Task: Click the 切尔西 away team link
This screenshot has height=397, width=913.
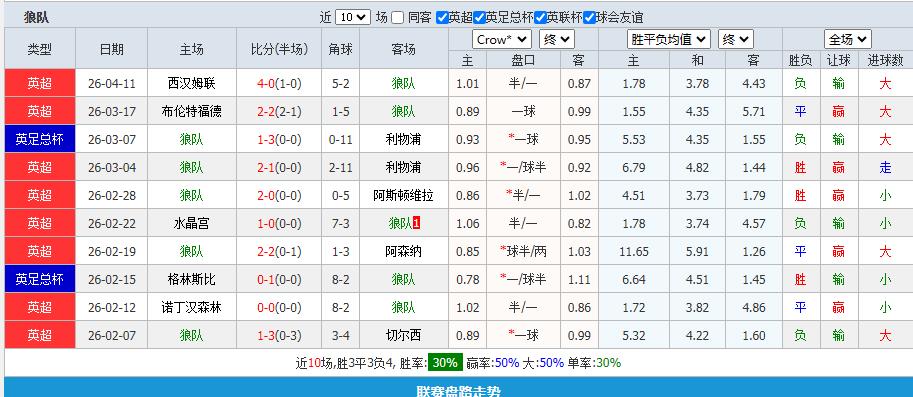Action: (x=404, y=335)
